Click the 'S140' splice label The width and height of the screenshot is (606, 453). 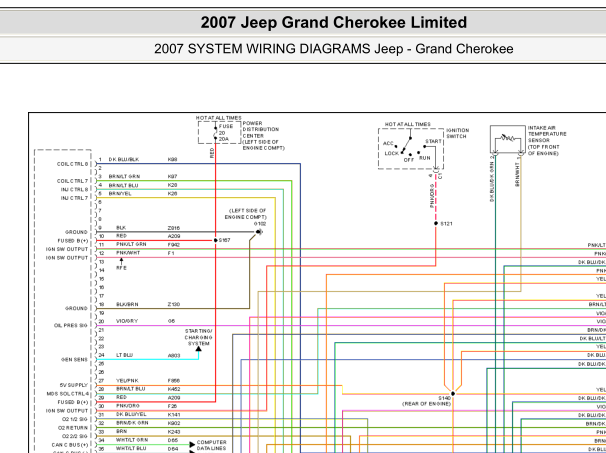(444, 398)
